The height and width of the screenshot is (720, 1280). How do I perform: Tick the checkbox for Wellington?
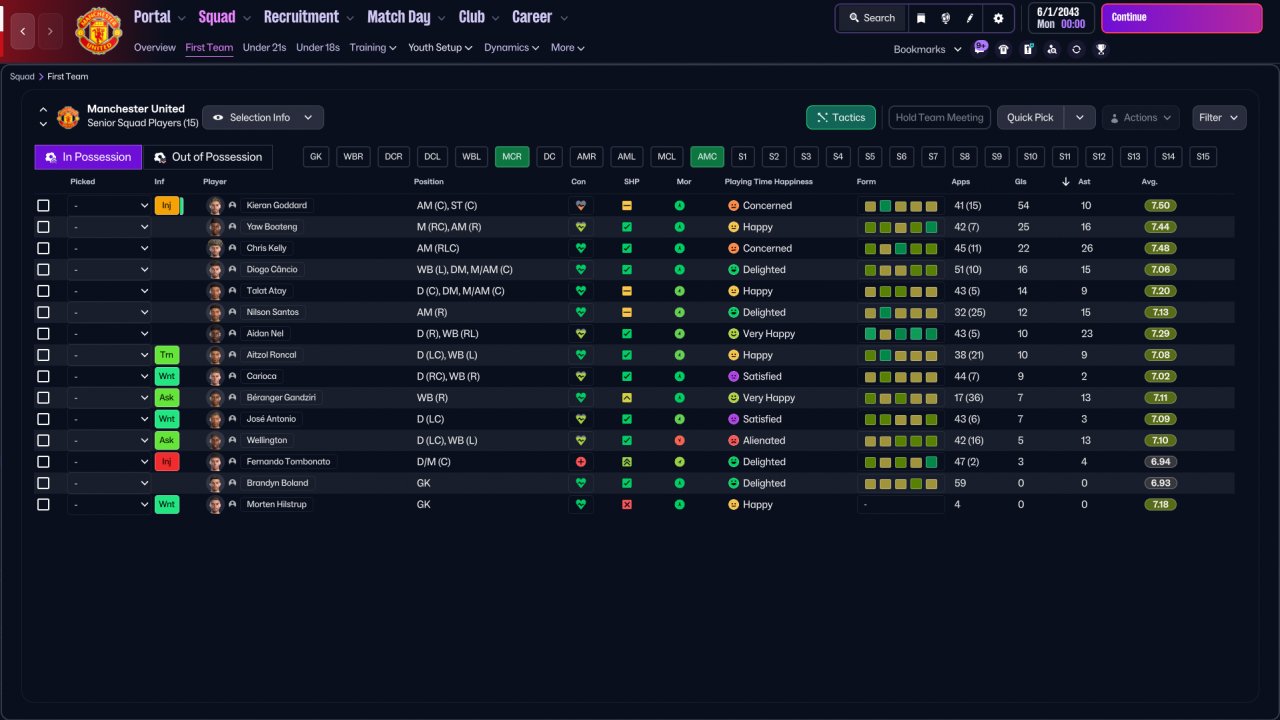tap(43, 441)
